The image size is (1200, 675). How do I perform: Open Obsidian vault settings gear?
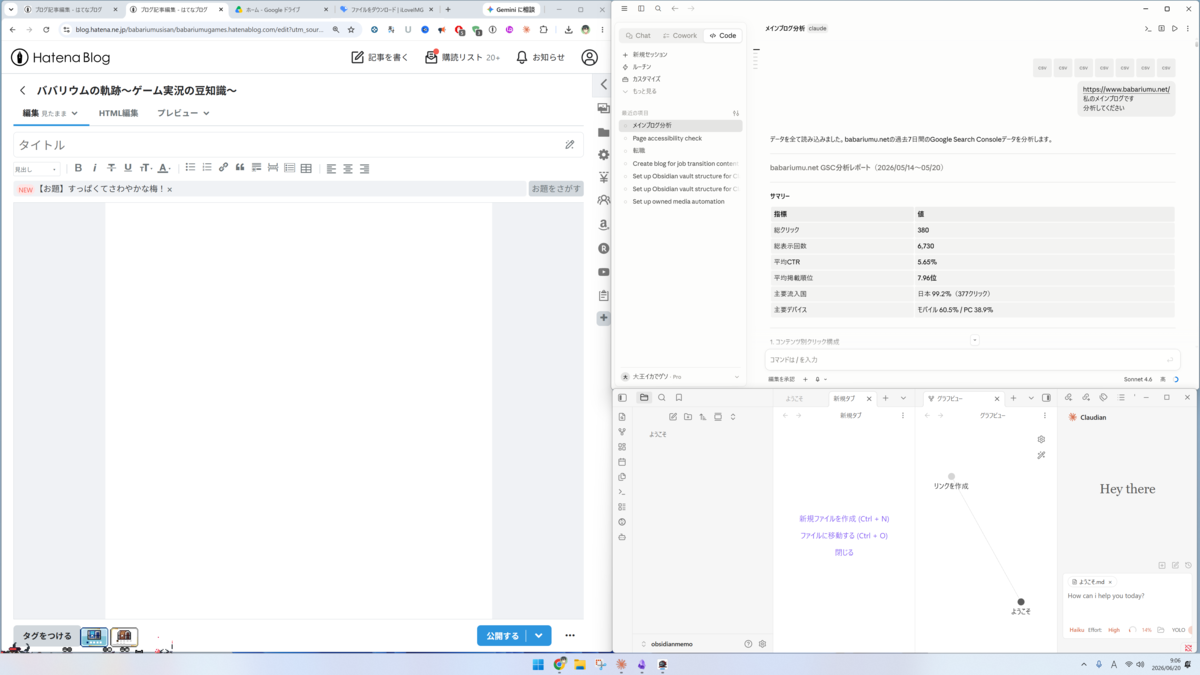(x=762, y=644)
